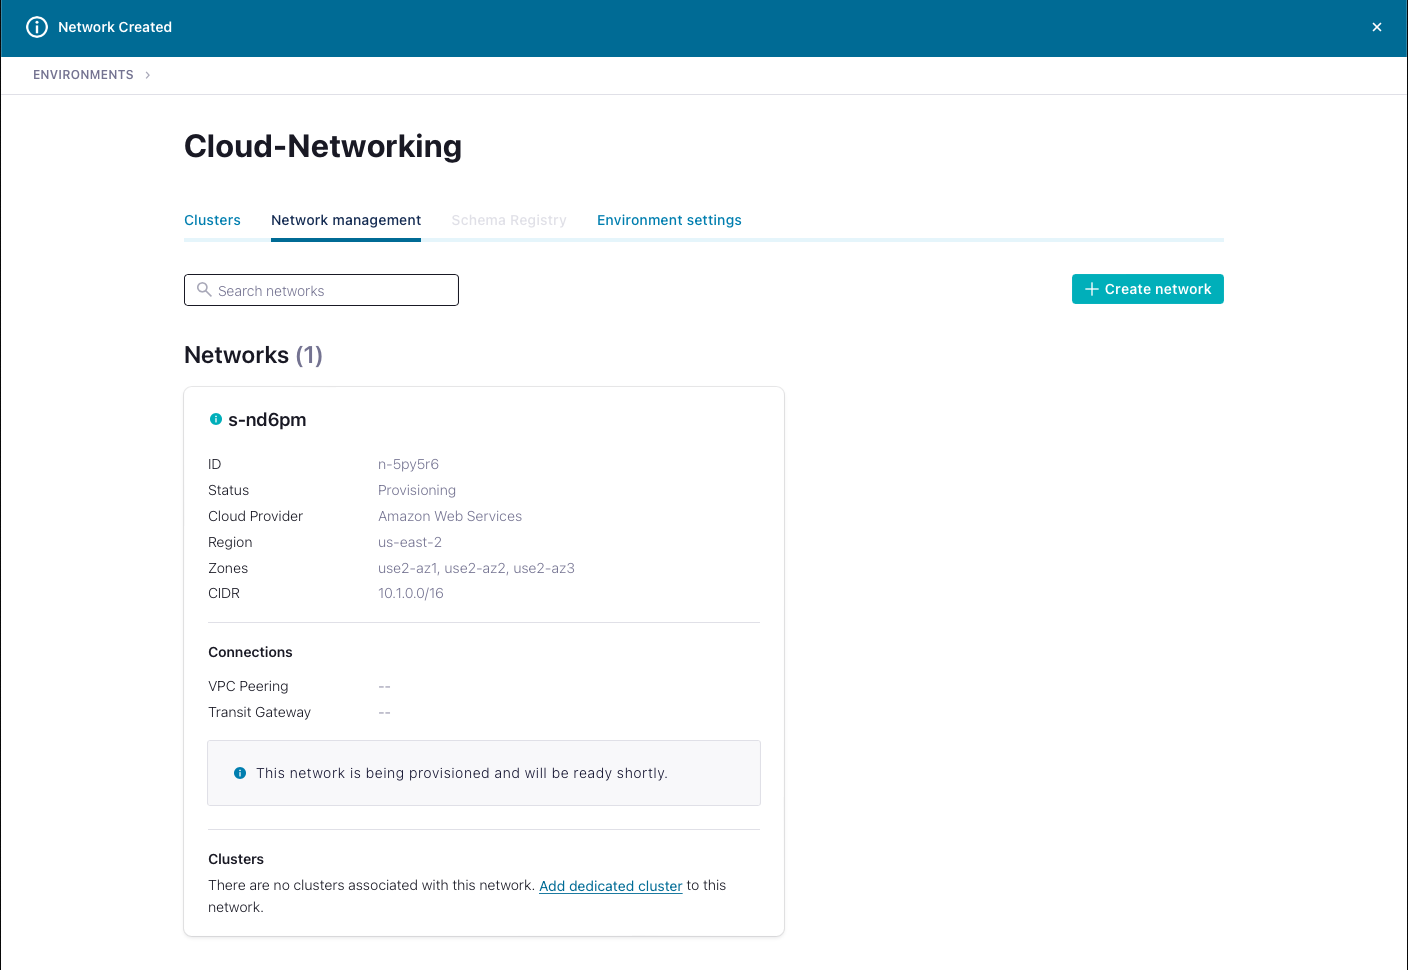This screenshot has height=970, width=1408.
Task: Click the Connections section heading
Action: pos(250,652)
